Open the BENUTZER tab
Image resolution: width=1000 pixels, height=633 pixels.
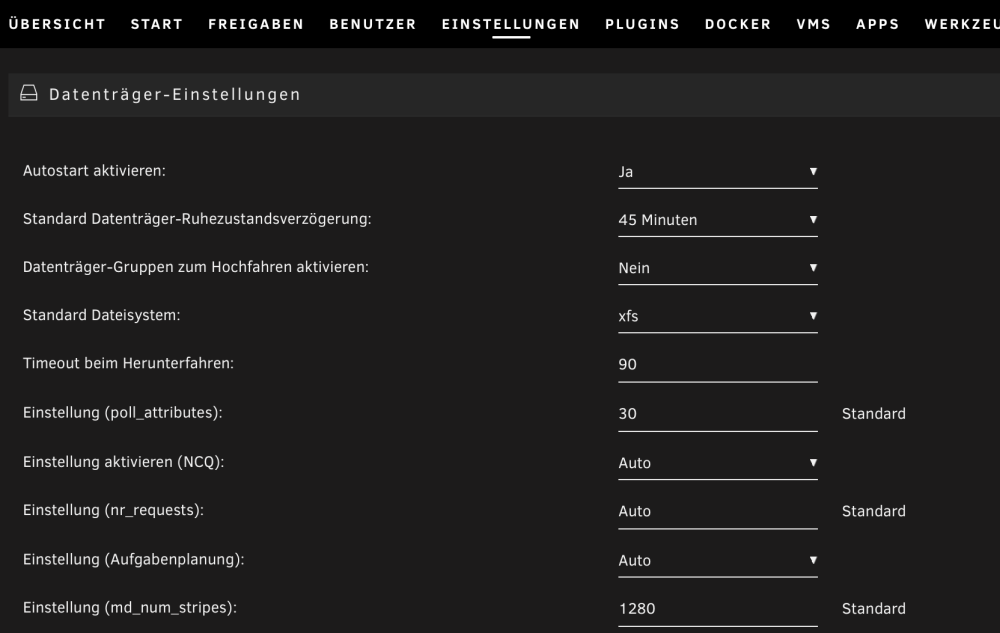coord(373,24)
